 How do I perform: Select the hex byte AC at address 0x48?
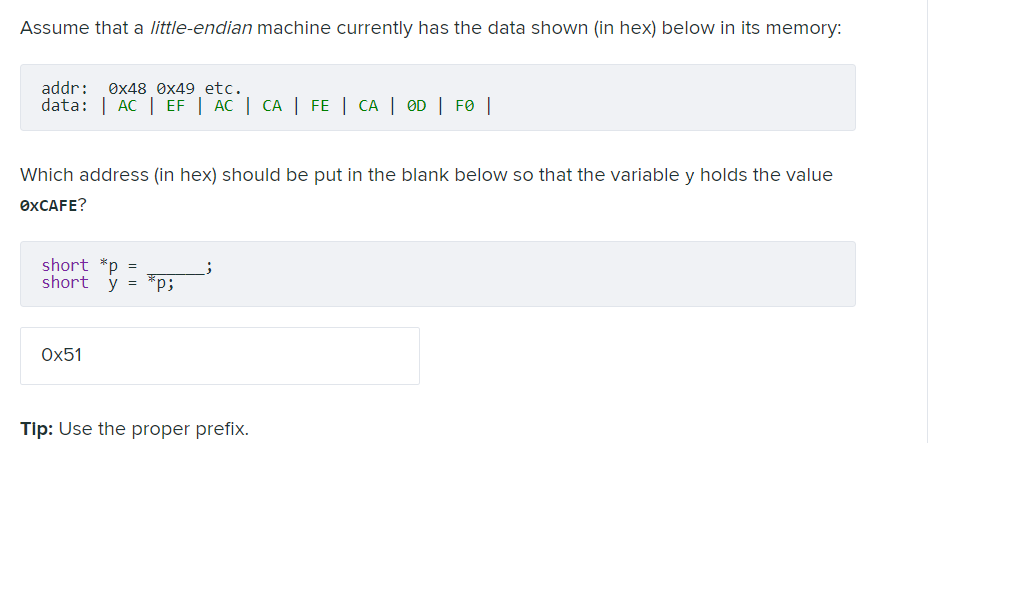point(126,105)
